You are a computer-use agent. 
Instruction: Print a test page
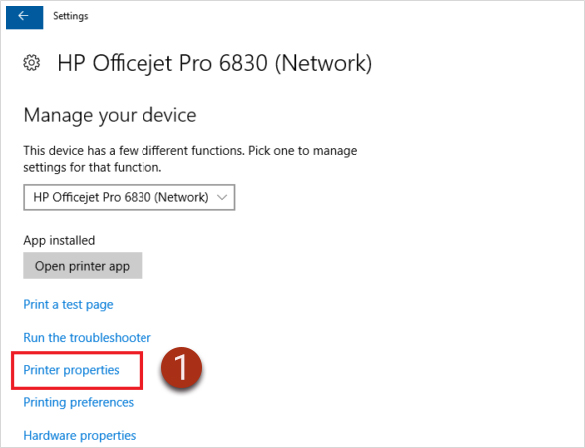coord(68,305)
